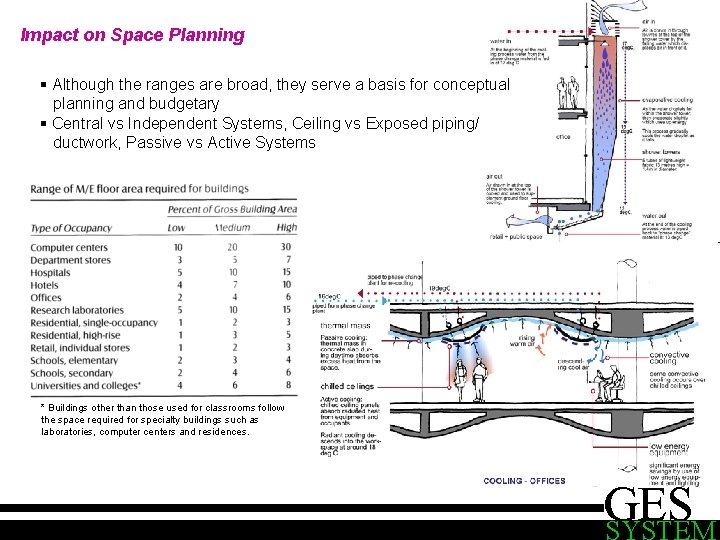This screenshot has width=720, height=540.
Task: Click the High value 7 for Department stores
Action: (x=288, y=259)
